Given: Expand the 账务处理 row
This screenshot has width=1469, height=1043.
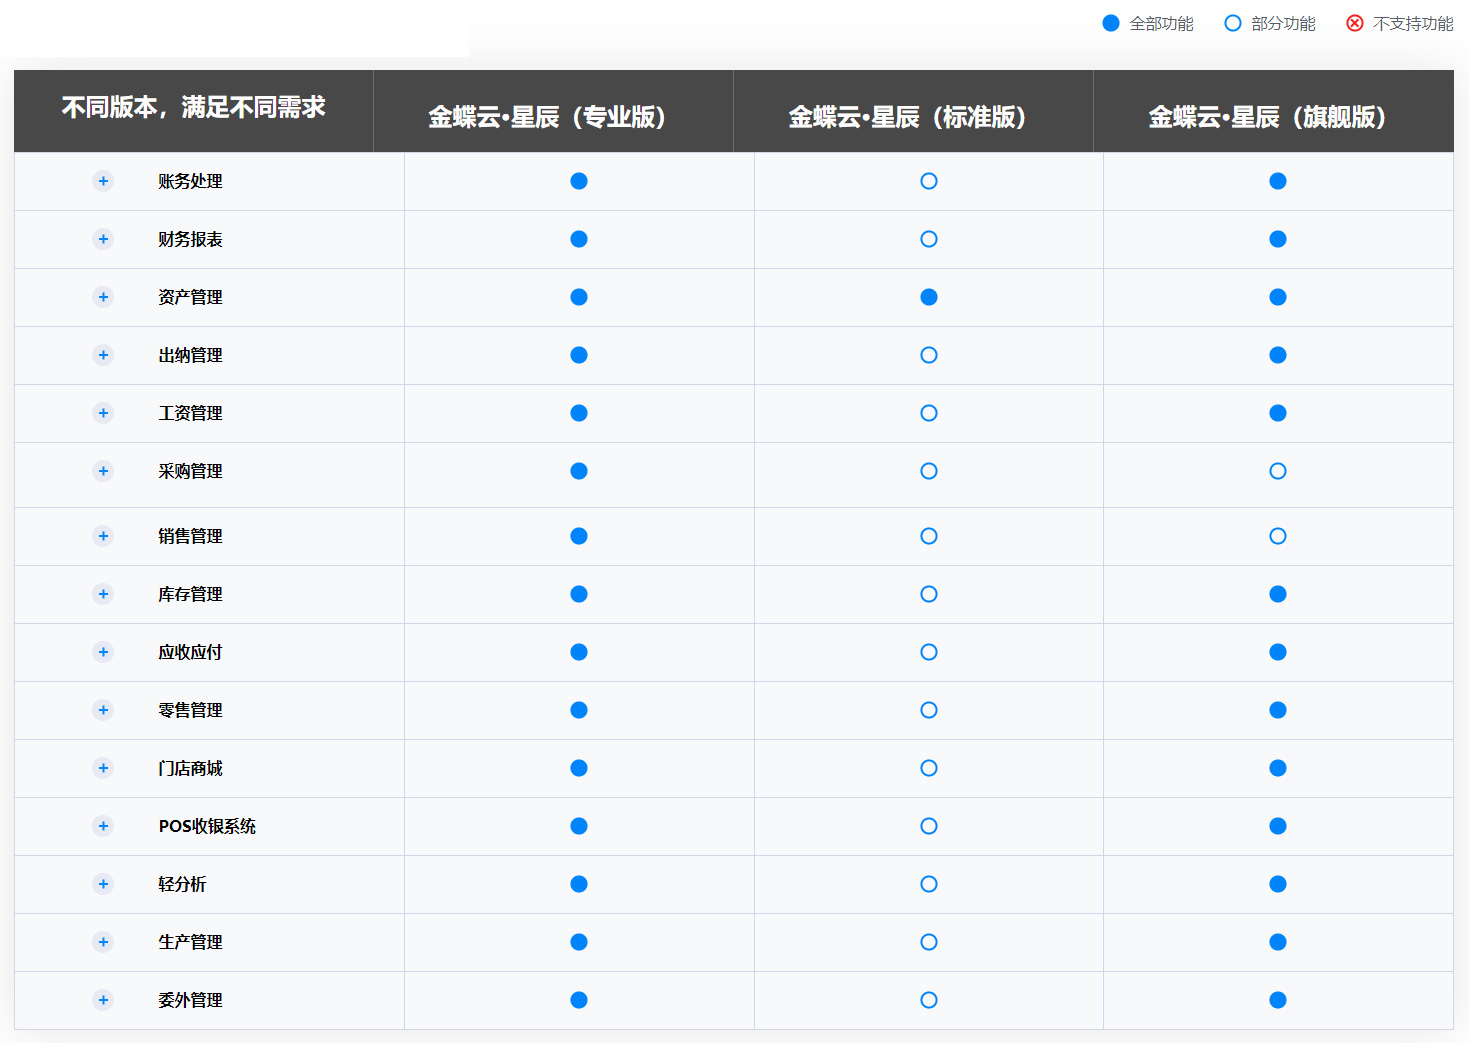Looking at the screenshot, I should [x=103, y=181].
